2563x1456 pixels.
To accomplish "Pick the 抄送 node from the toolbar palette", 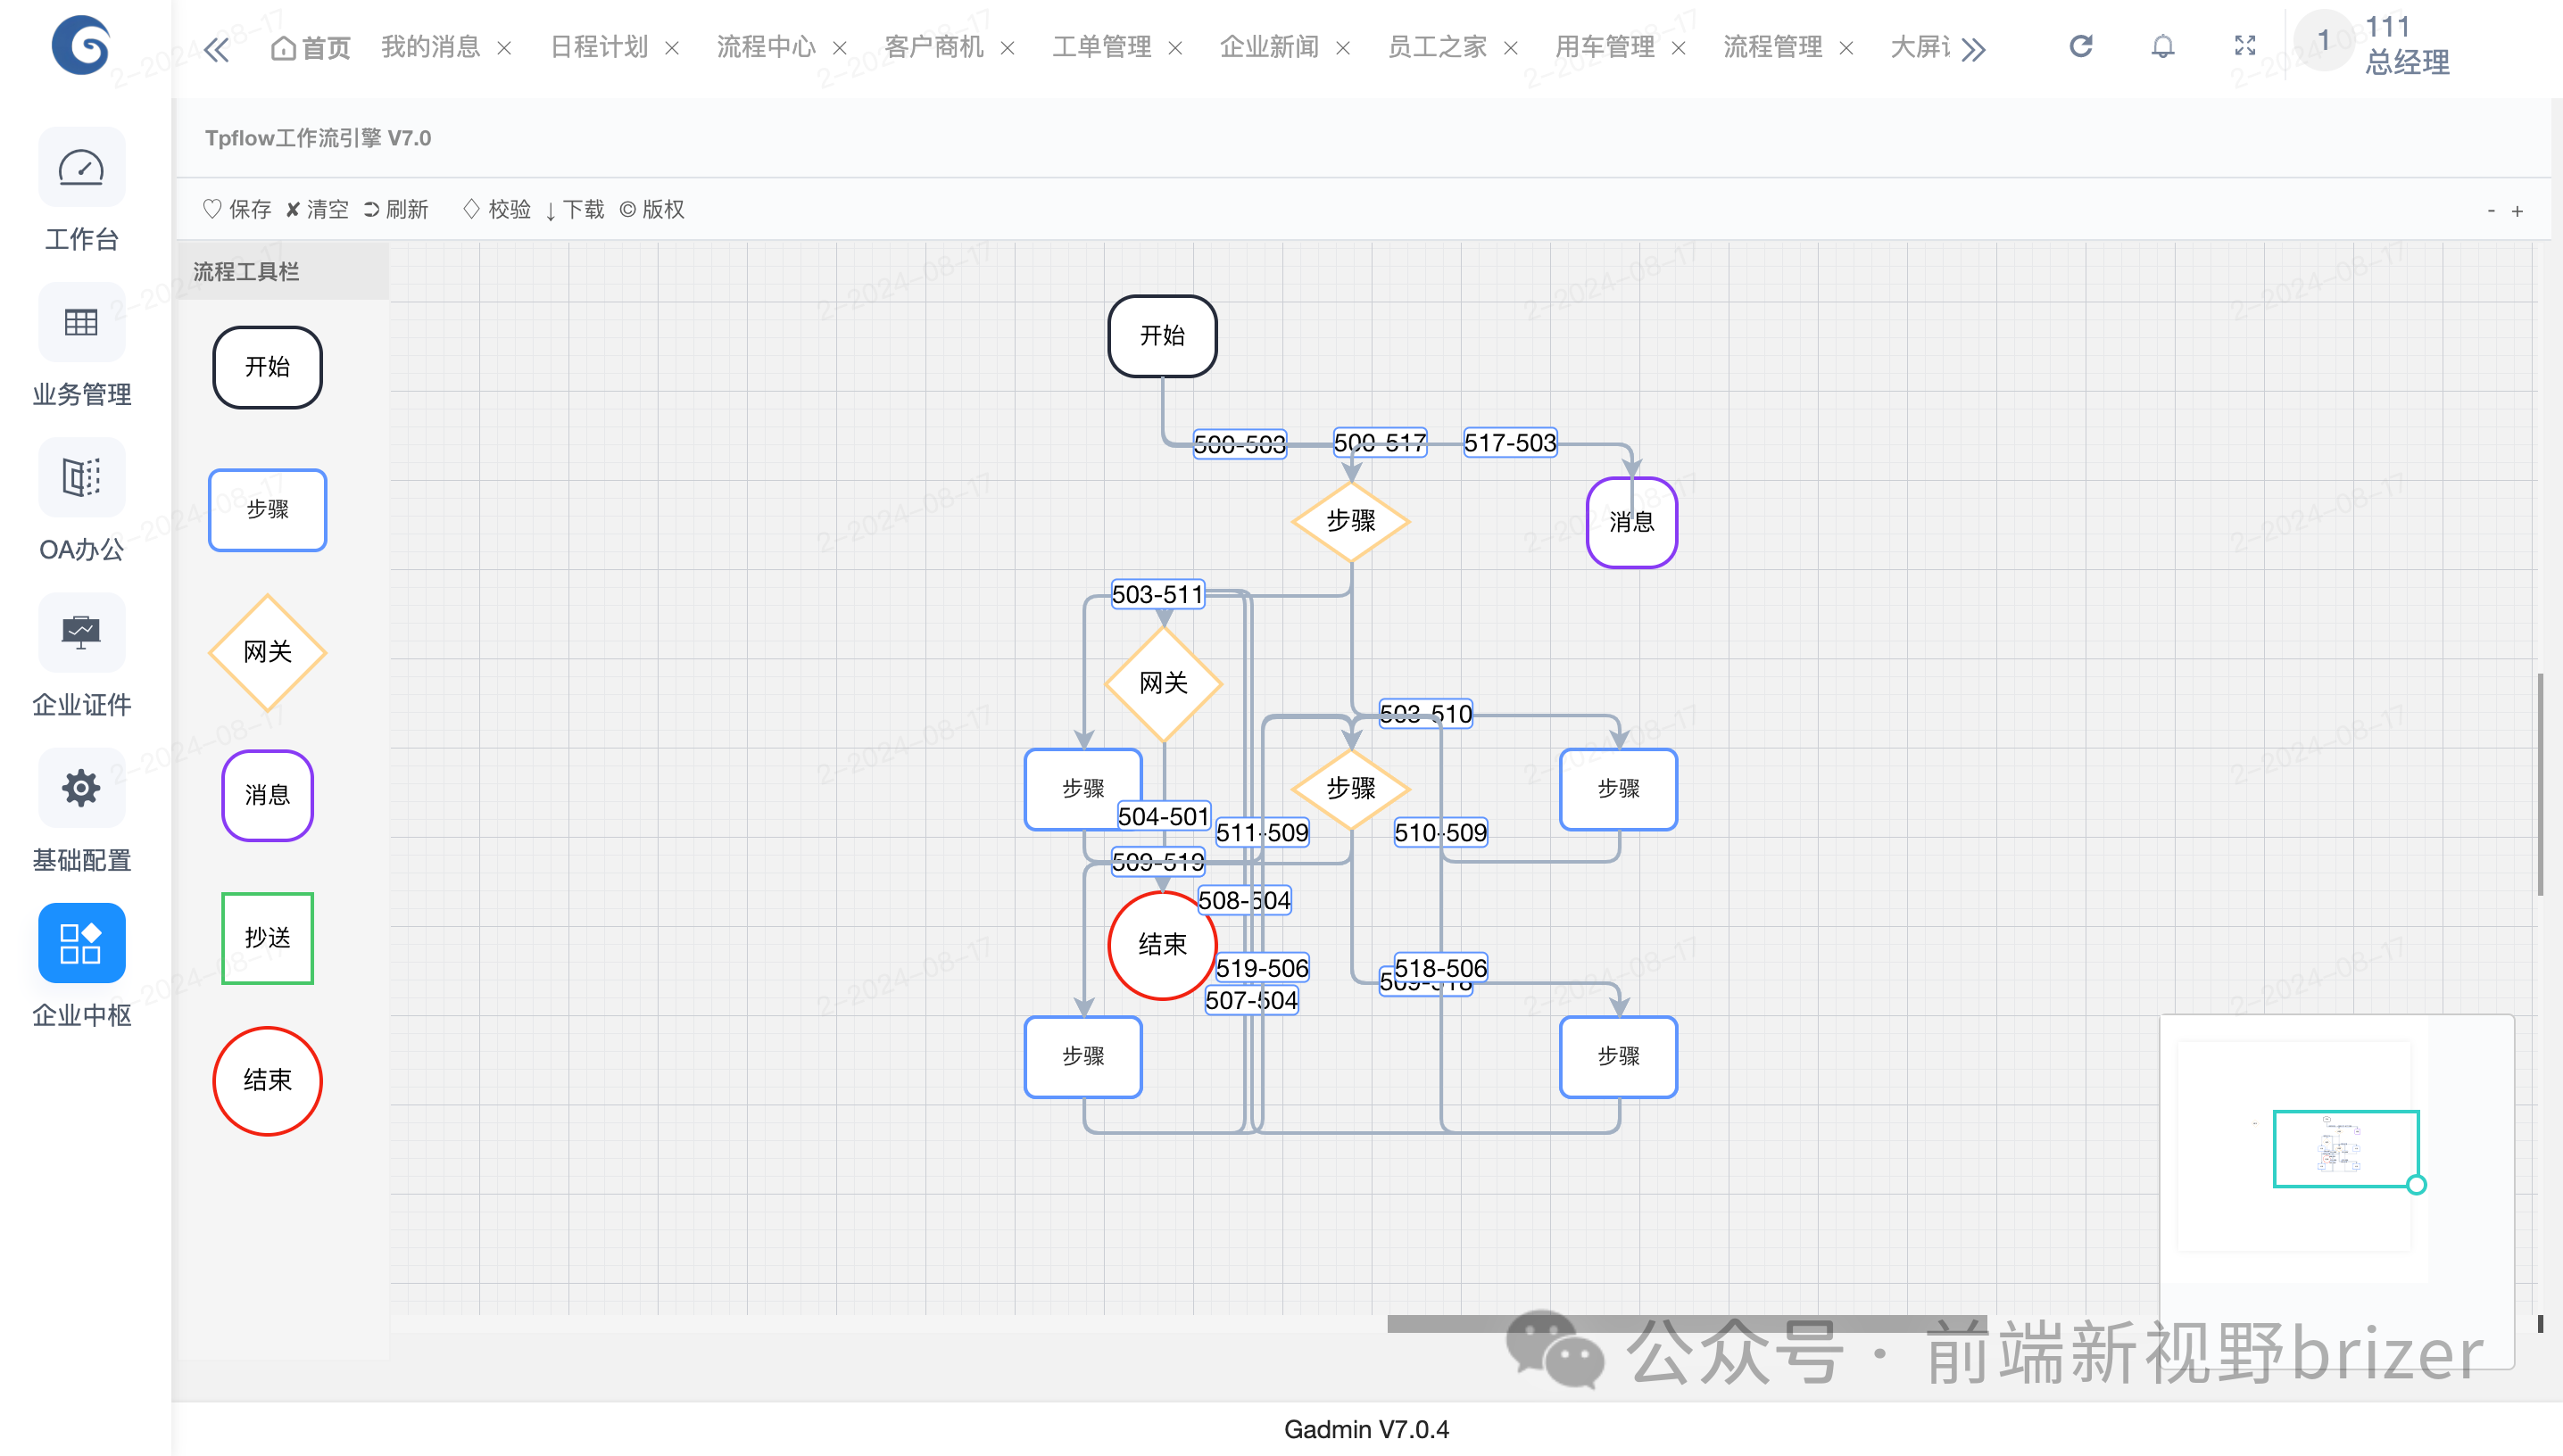I will coord(267,937).
